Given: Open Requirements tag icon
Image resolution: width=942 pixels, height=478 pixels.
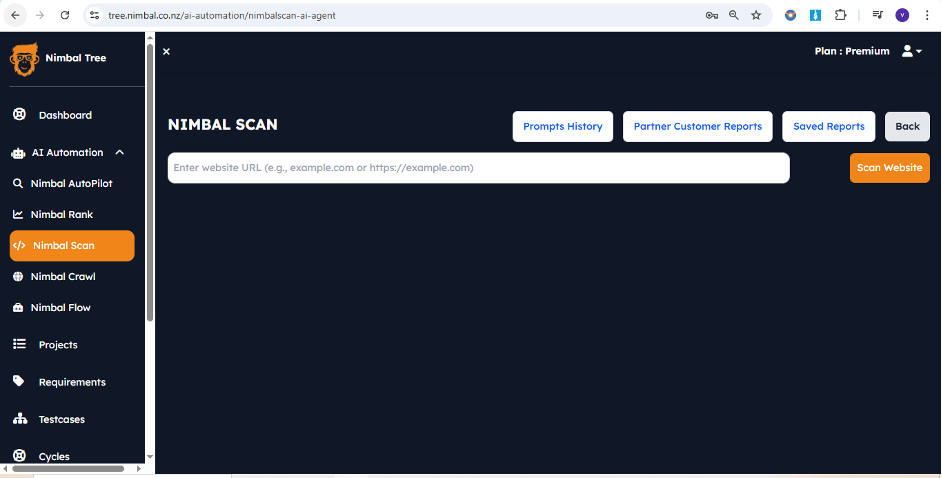Looking at the screenshot, I should [x=19, y=382].
